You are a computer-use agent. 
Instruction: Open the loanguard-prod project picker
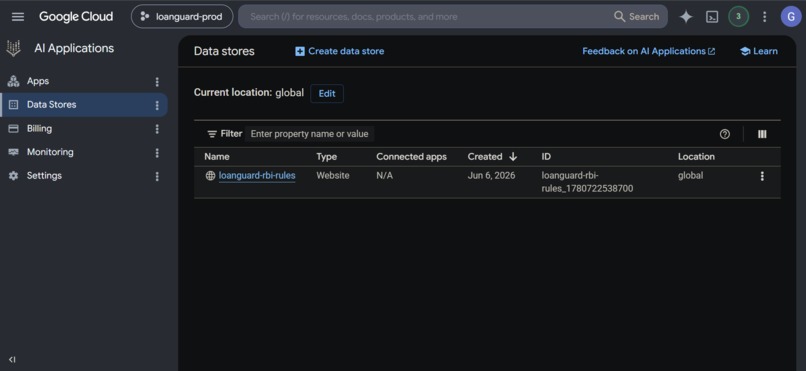[182, 16]
